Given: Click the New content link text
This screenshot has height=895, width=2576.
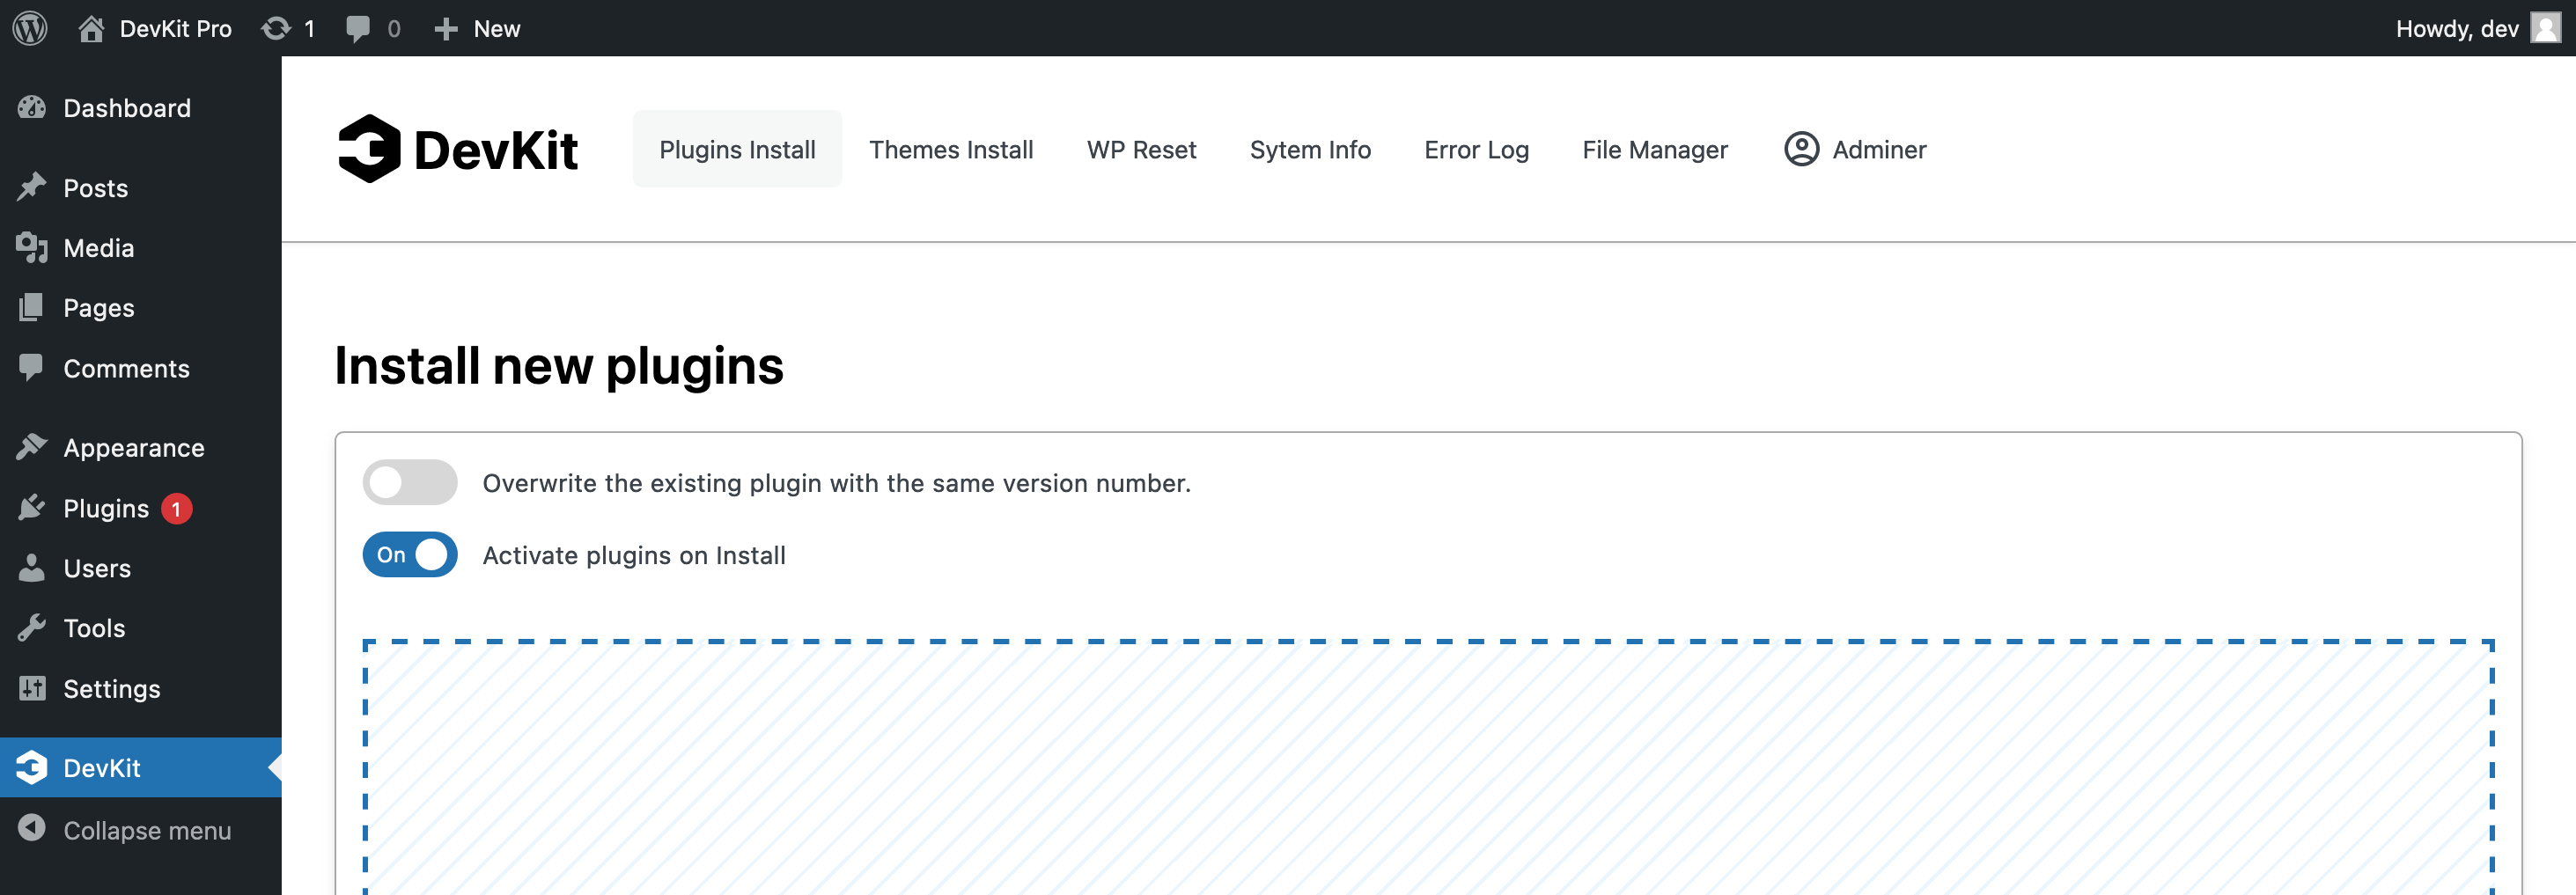Looking at the screenshot, I should pos(496,28).
